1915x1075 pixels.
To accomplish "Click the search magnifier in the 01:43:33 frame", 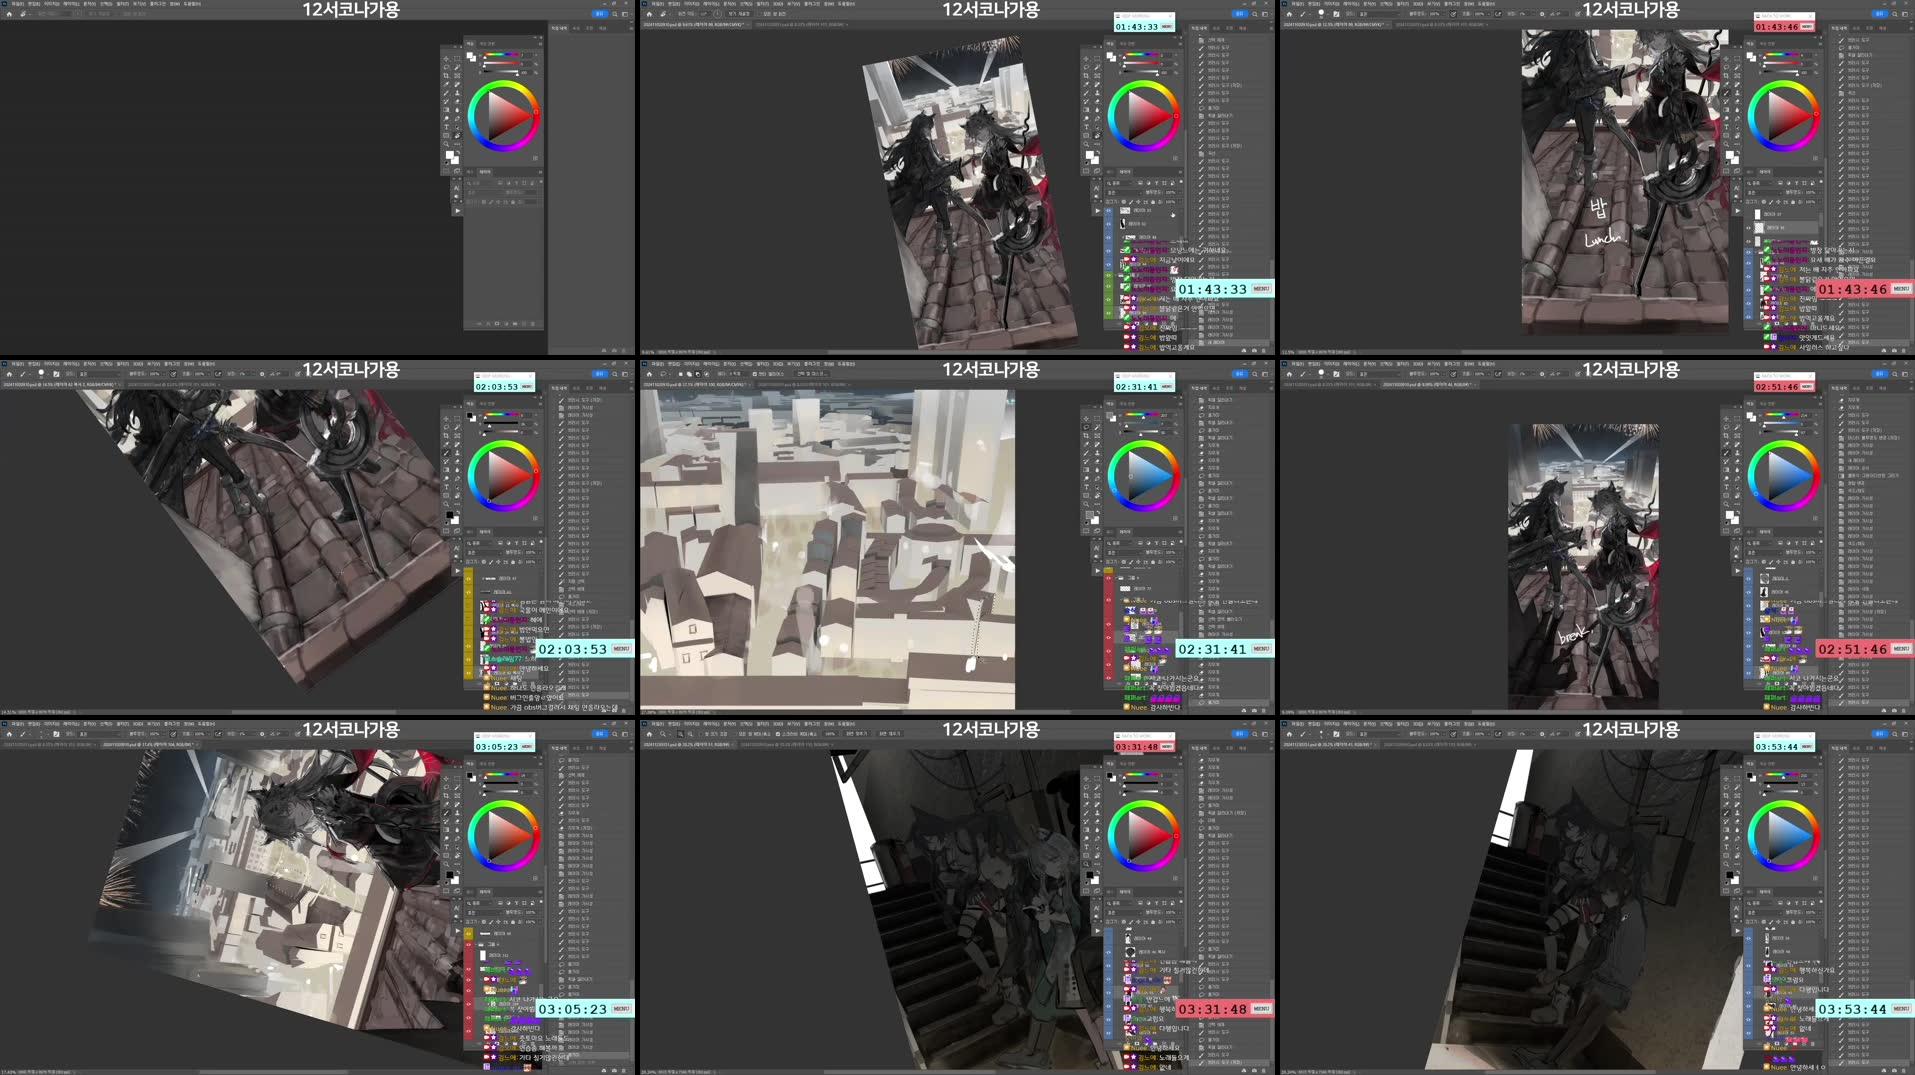I will (x=1255, y=14).
